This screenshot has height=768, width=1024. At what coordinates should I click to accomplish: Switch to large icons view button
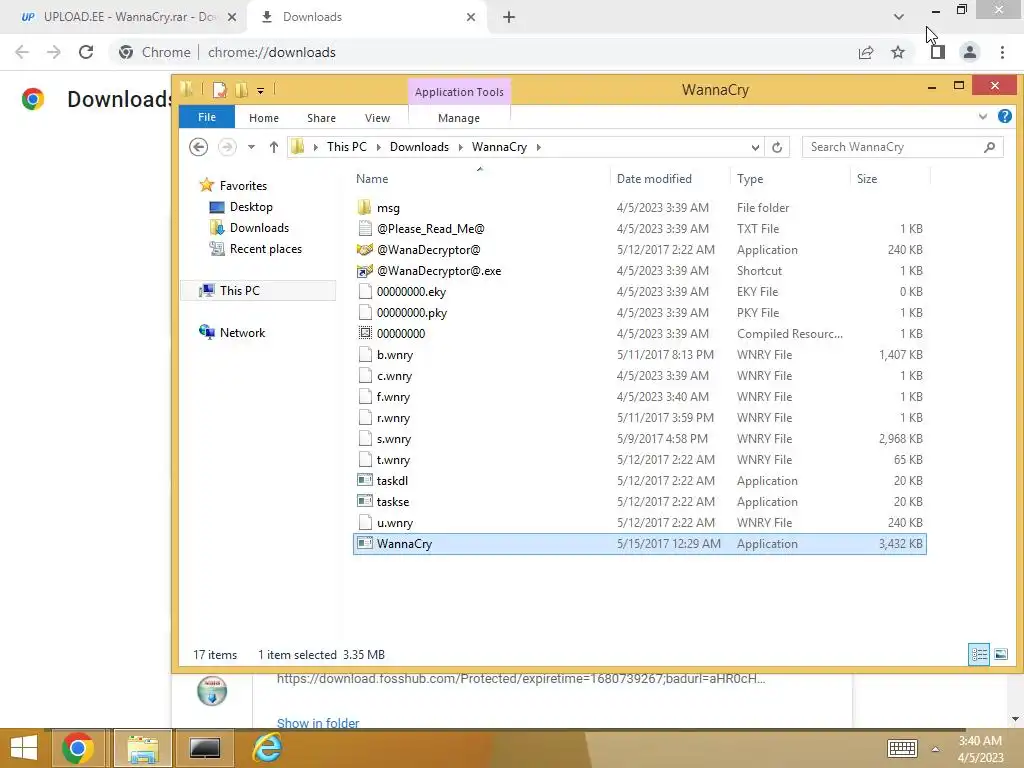(1000, 654)
